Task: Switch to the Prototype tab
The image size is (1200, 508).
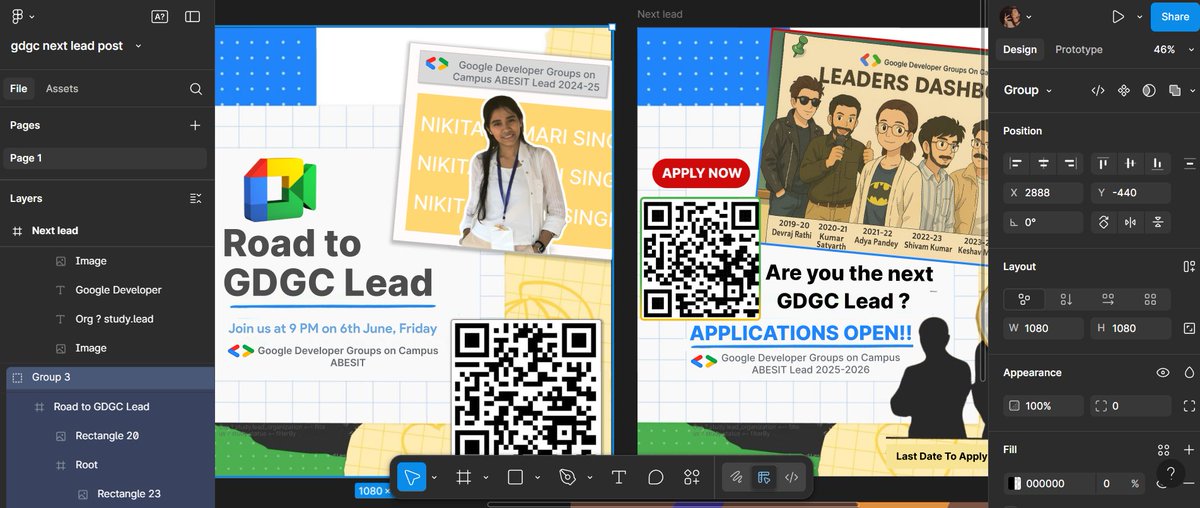Action: coord(1079,49)
